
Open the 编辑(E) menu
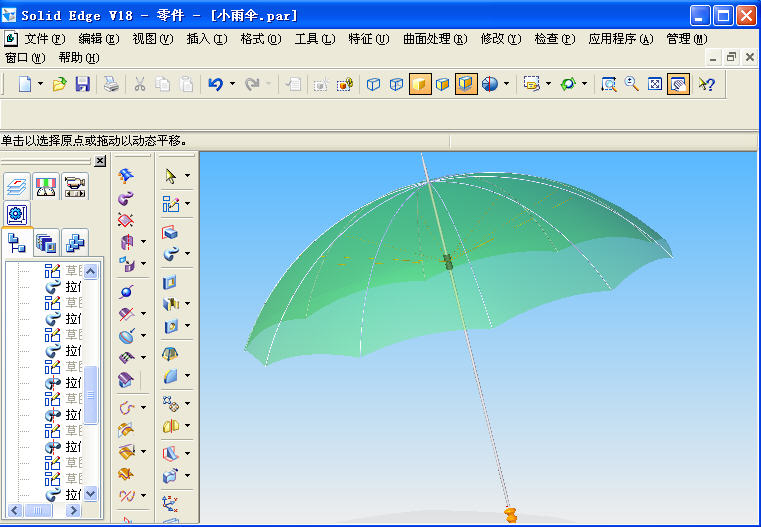[99, 39]
